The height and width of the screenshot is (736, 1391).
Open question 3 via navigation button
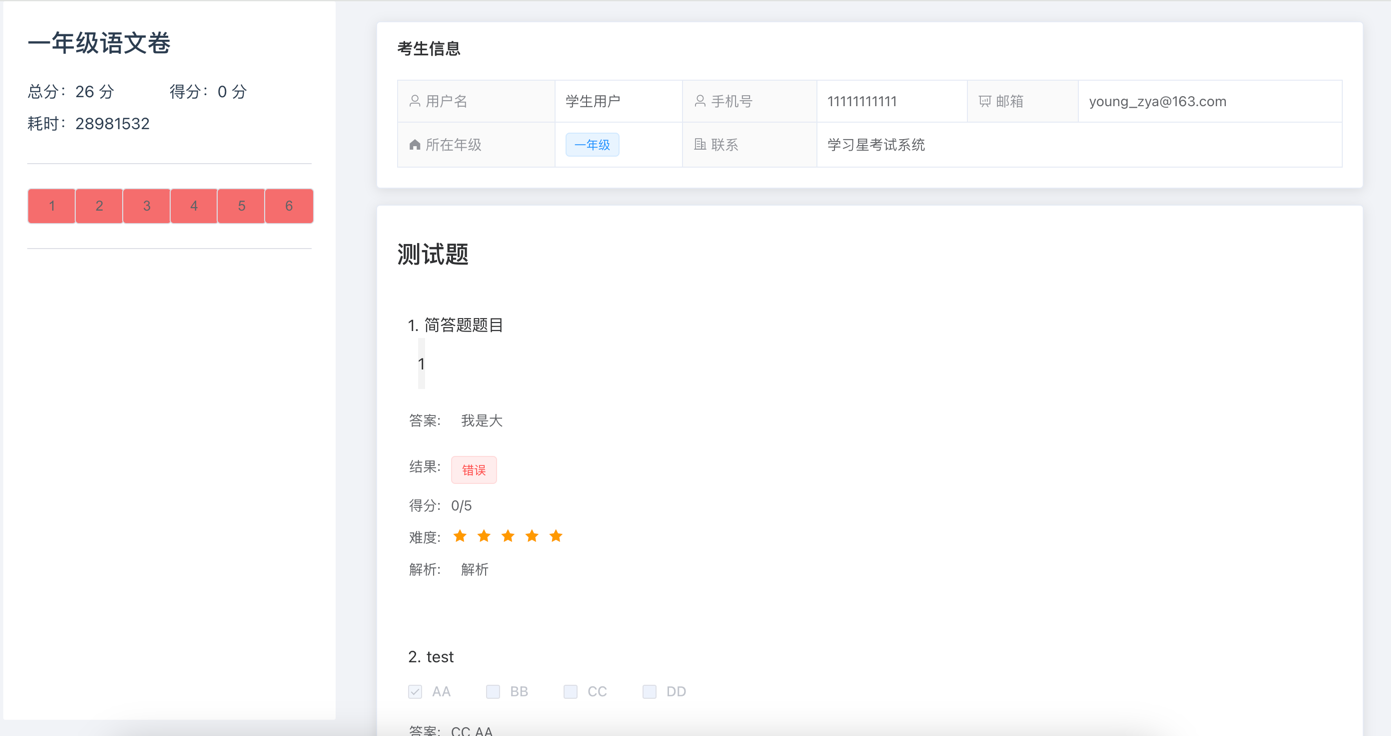146,205
